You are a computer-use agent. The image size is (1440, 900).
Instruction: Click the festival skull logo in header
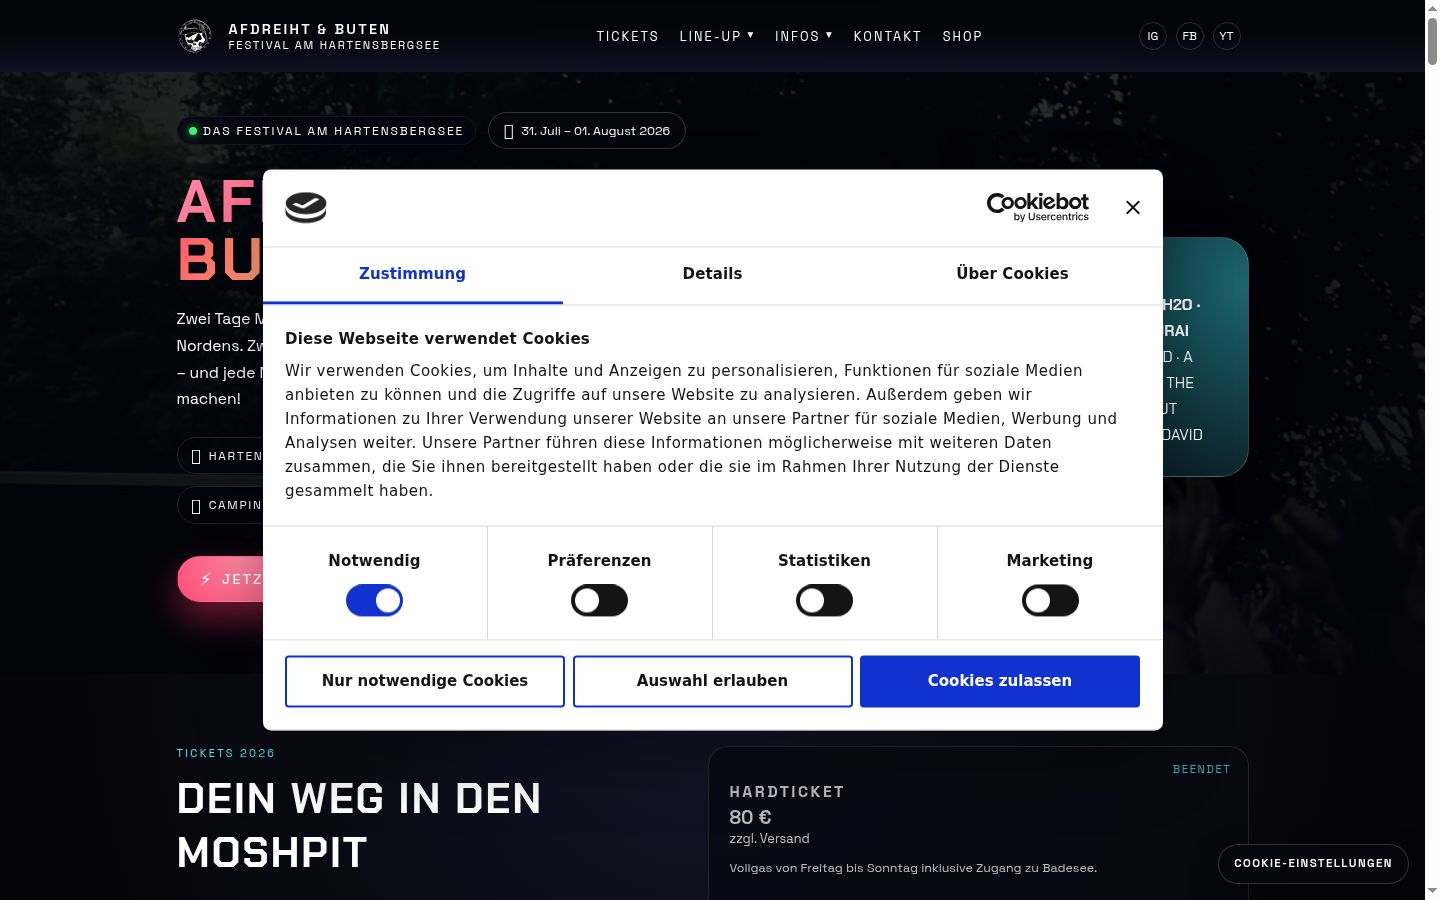click(x=195, y=36)
